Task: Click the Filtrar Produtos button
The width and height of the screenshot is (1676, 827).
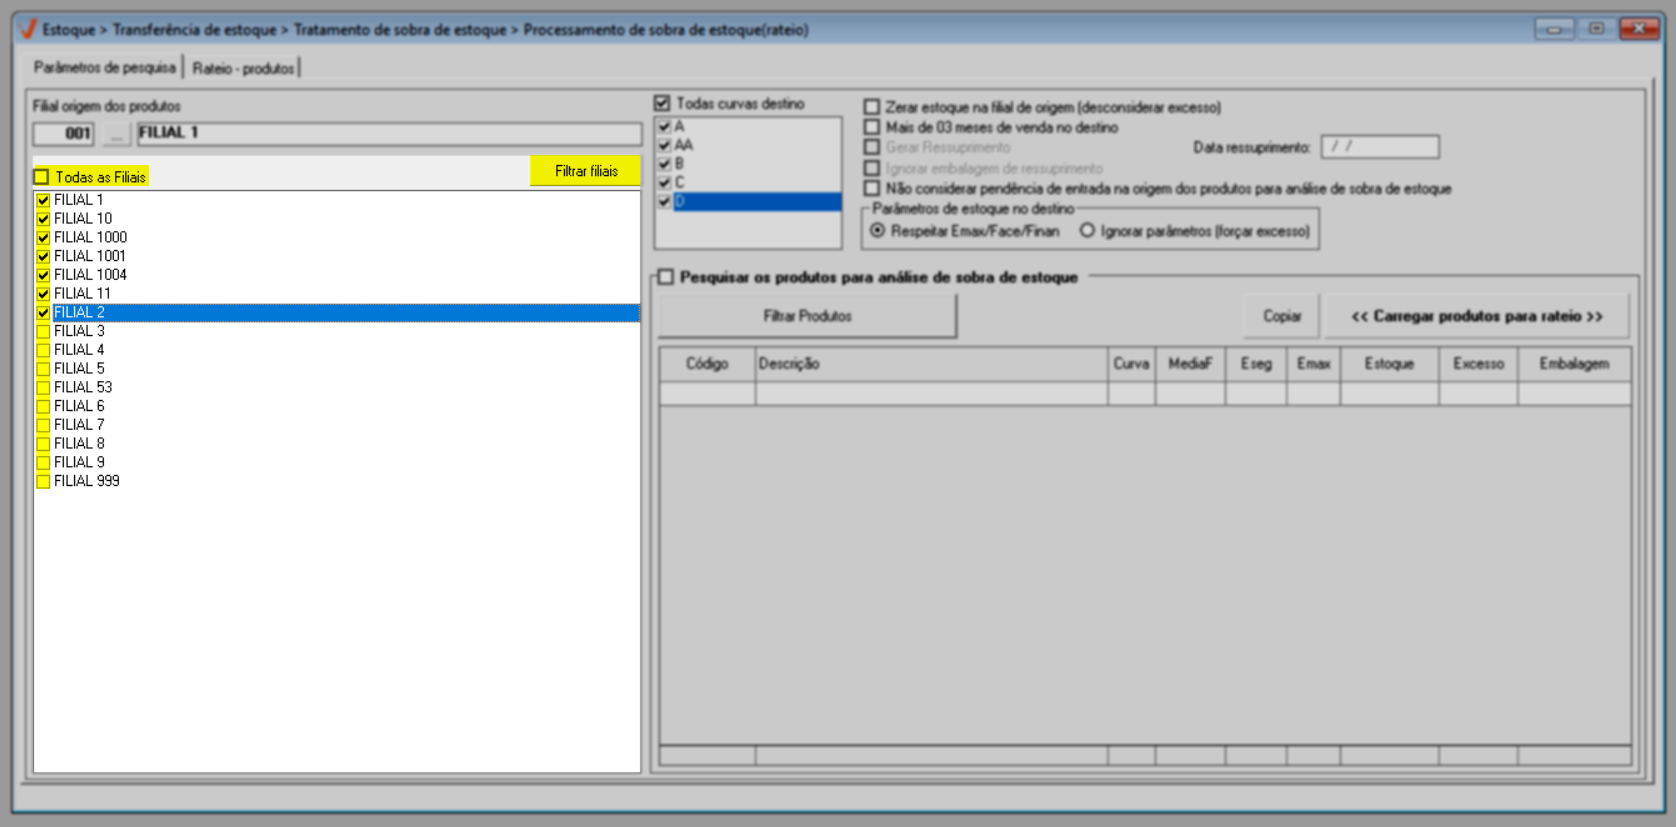Action: tap(807, 316)
